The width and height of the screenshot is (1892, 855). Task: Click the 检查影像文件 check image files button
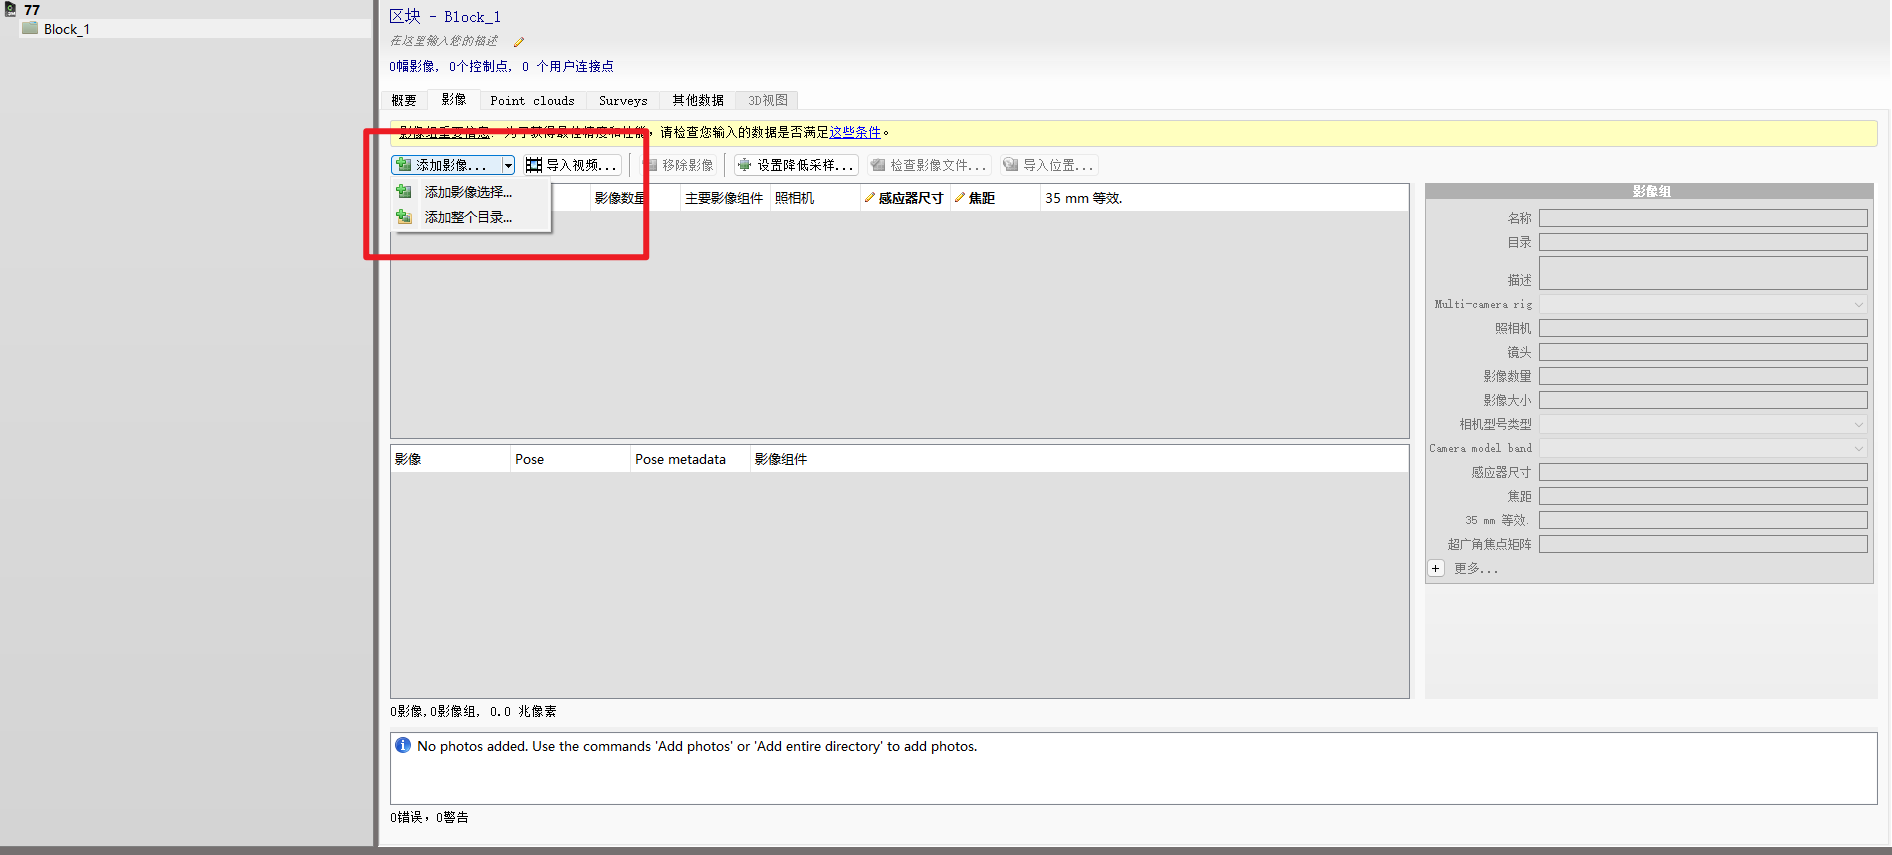point(929,165)
